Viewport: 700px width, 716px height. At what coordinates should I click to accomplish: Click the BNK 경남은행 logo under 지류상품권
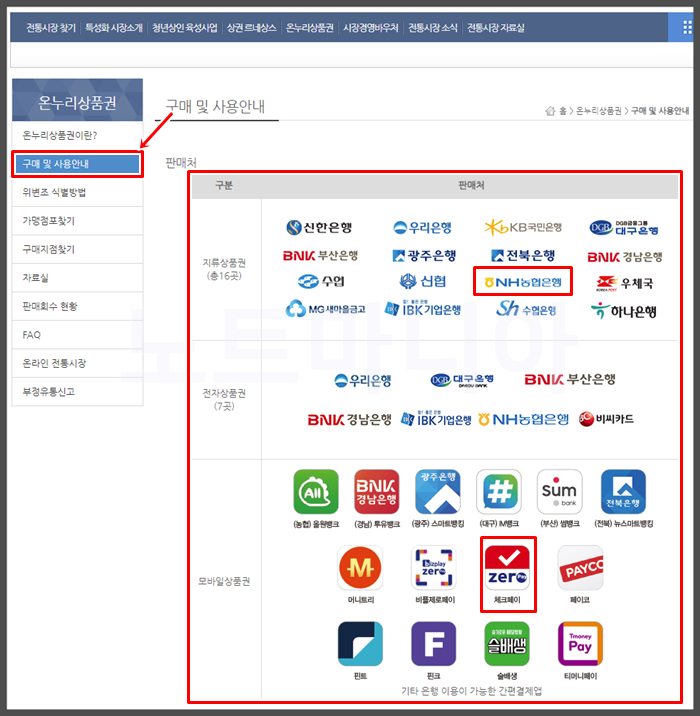click(625, 257)
